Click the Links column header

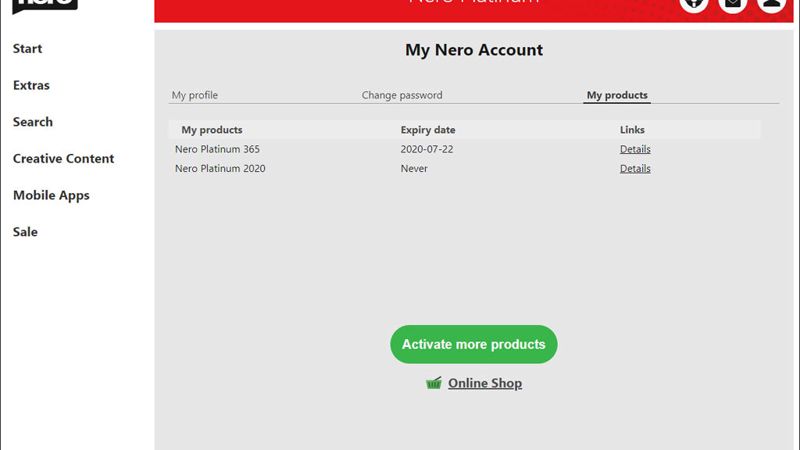click(632, 130)
